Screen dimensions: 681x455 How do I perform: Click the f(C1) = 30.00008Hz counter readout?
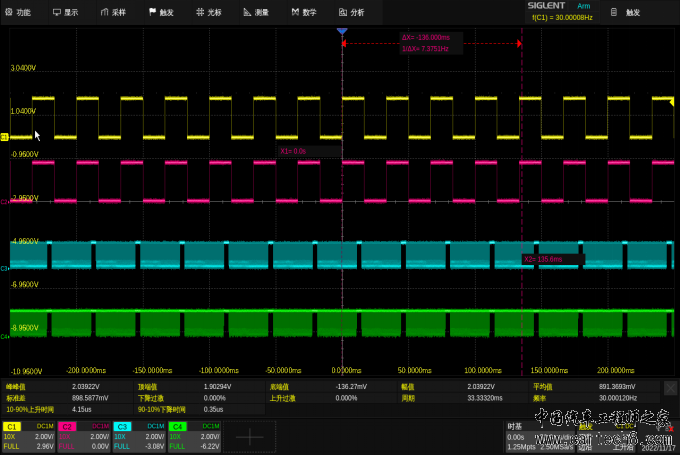pyautogui.click(x=562, y=18)
